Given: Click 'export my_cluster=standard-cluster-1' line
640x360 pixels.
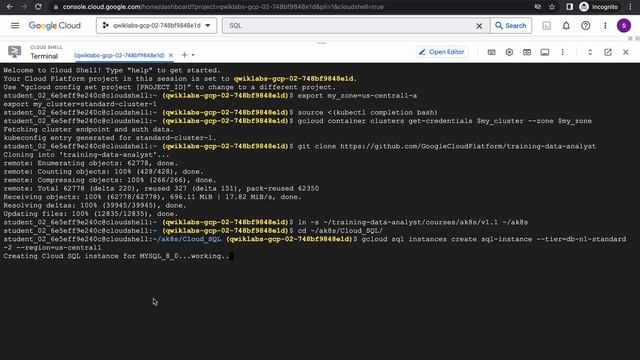Looking at the screenshot, I should (x=80, y=104).
